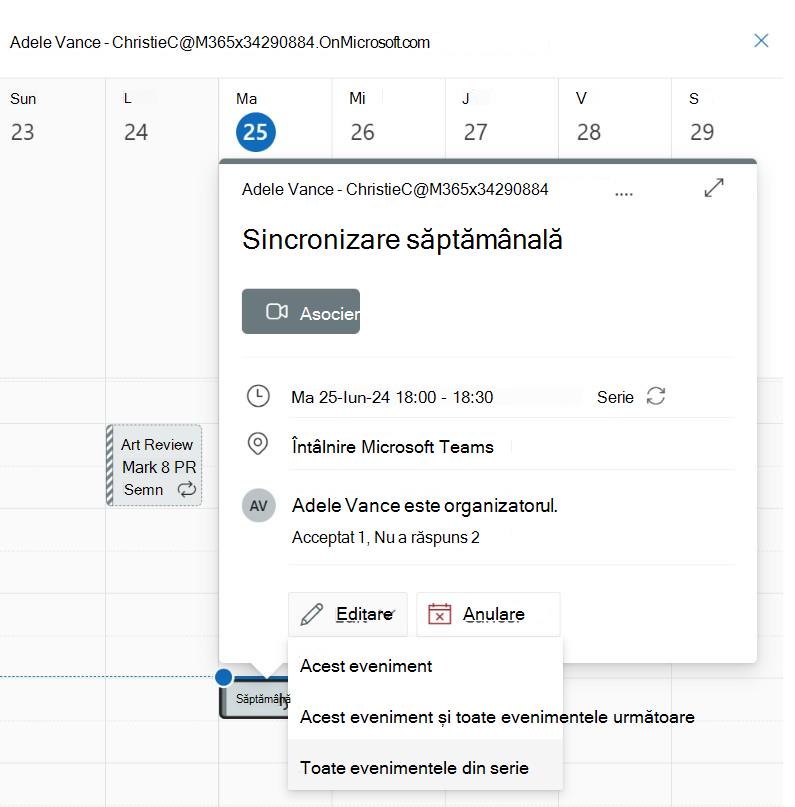The height and width of the screenshot is (807, 795).
Task: Open responses summary 'Acceptat 1, Nu a răspuns 2'
Action: point(385,537)
